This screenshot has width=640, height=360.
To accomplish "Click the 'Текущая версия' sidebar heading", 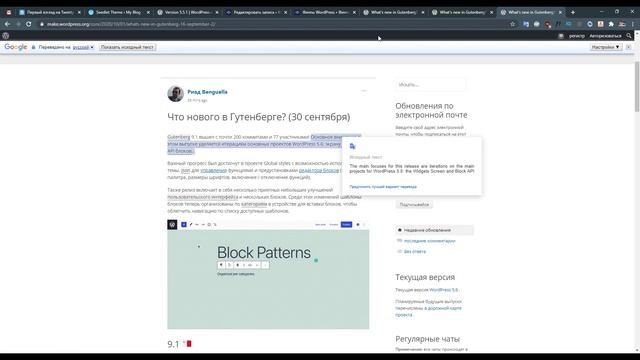I will pyautogui.click(x=425, y=277).
